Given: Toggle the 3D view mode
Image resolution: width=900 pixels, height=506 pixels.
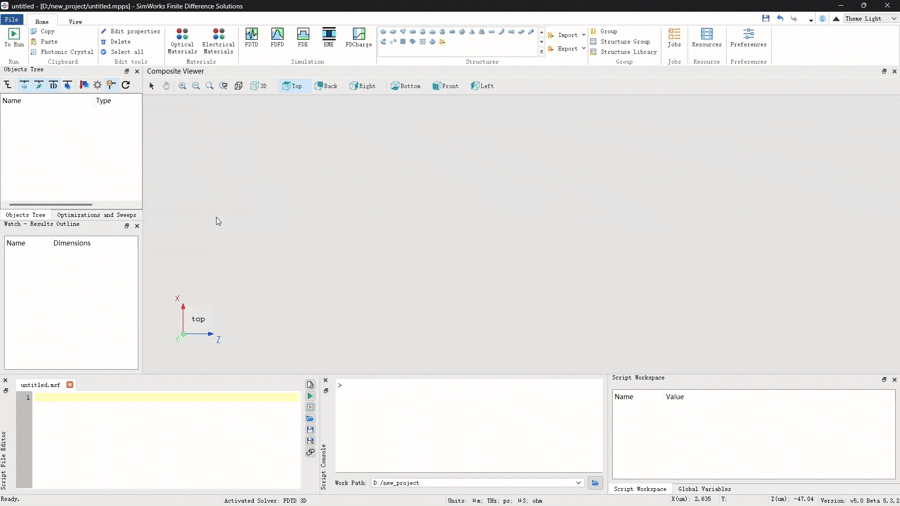Looking at the screenshot, I should tap(259, 86).
